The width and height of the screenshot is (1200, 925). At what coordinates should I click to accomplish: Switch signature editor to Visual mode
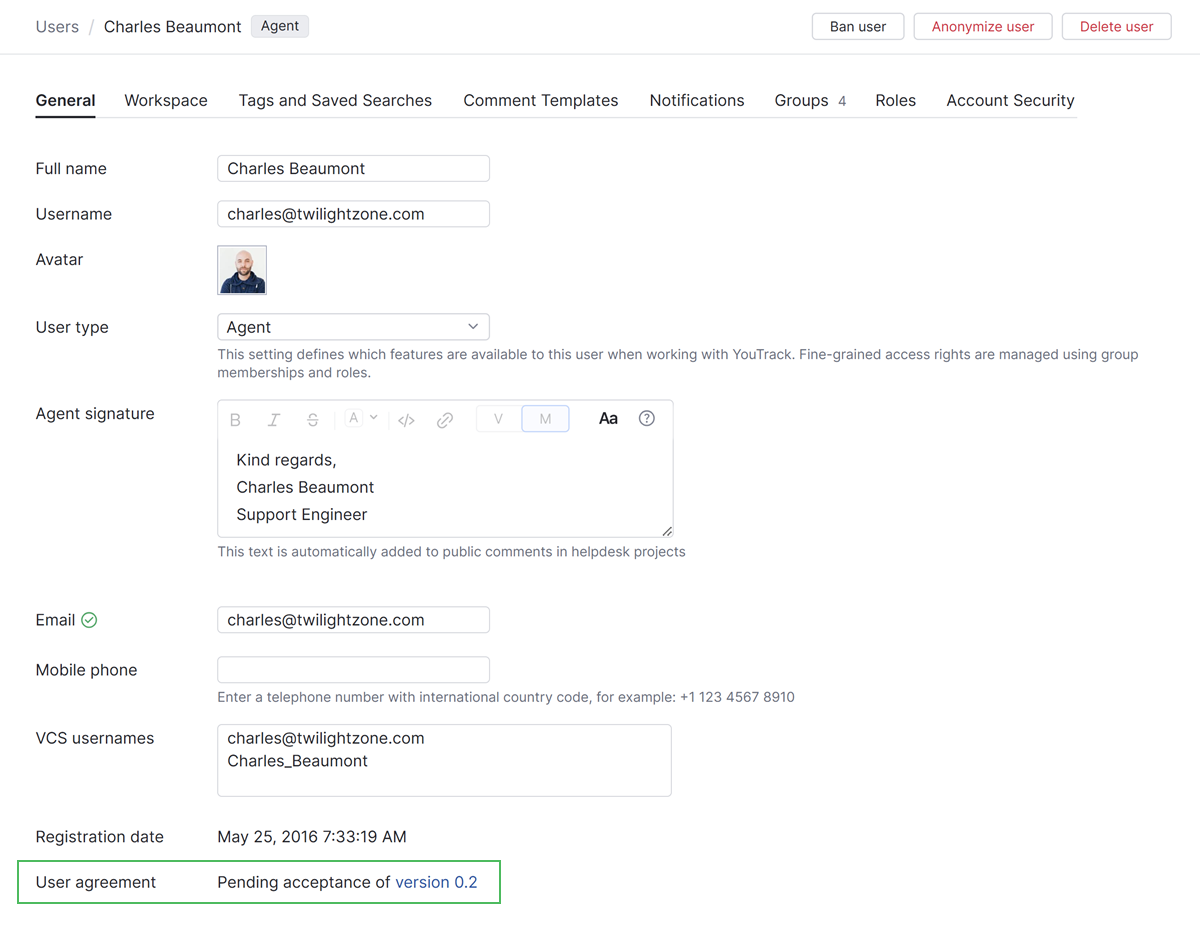497,419
